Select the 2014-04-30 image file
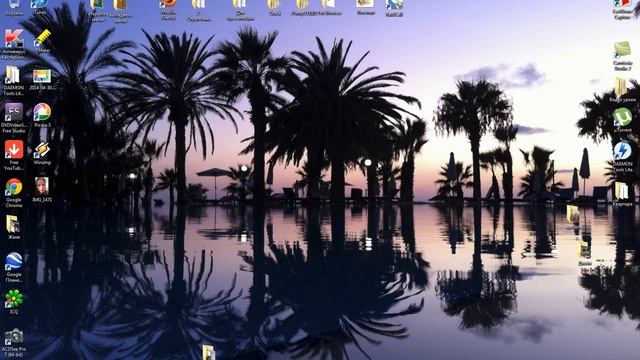 point(42,79)
